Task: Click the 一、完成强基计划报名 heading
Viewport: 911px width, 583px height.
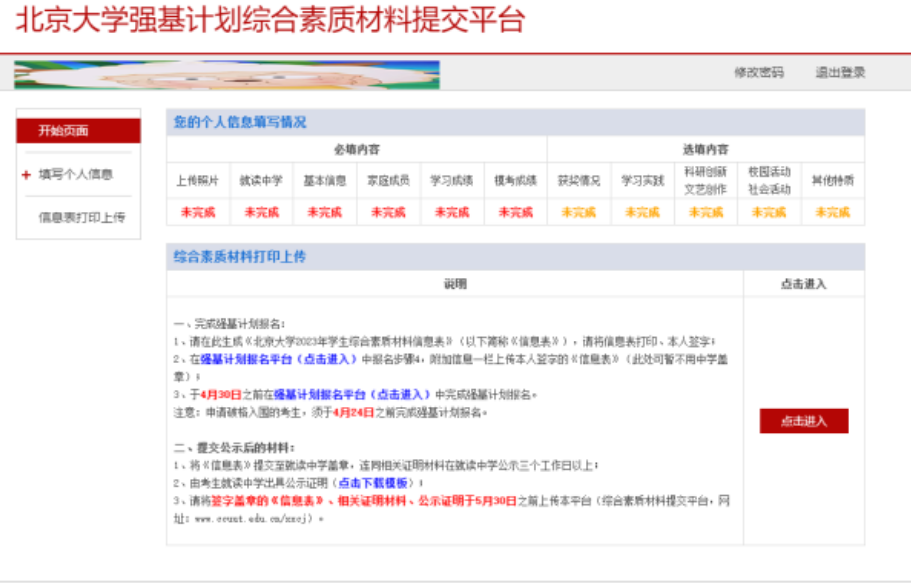Action: click(x=229, y=324)
